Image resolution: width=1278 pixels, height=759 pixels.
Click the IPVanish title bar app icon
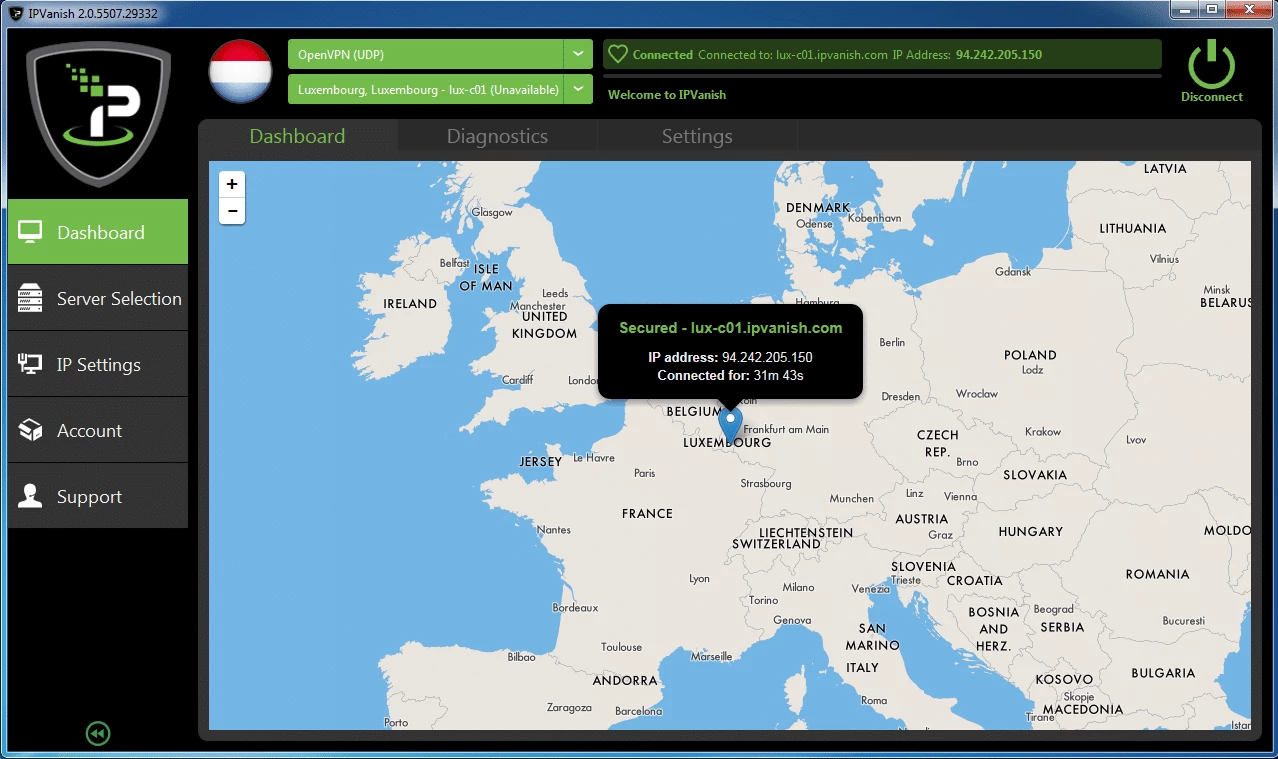pyautogui.click(x=16, y=13)
